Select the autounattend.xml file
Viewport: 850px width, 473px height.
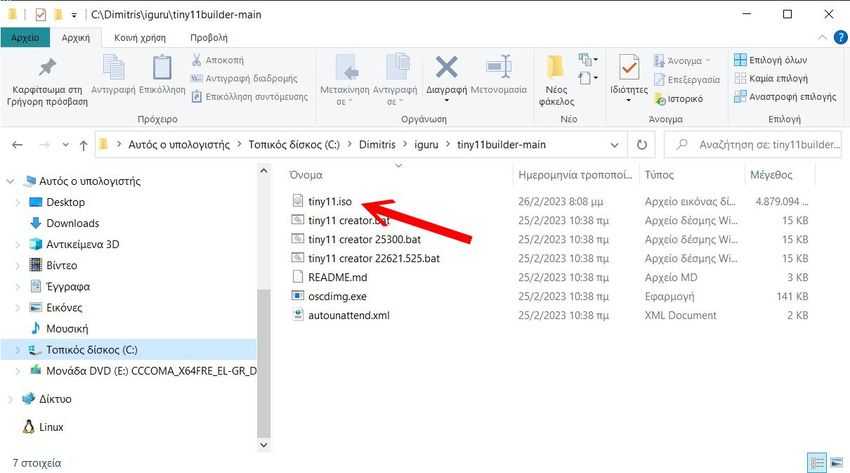[x=349, y=315]
